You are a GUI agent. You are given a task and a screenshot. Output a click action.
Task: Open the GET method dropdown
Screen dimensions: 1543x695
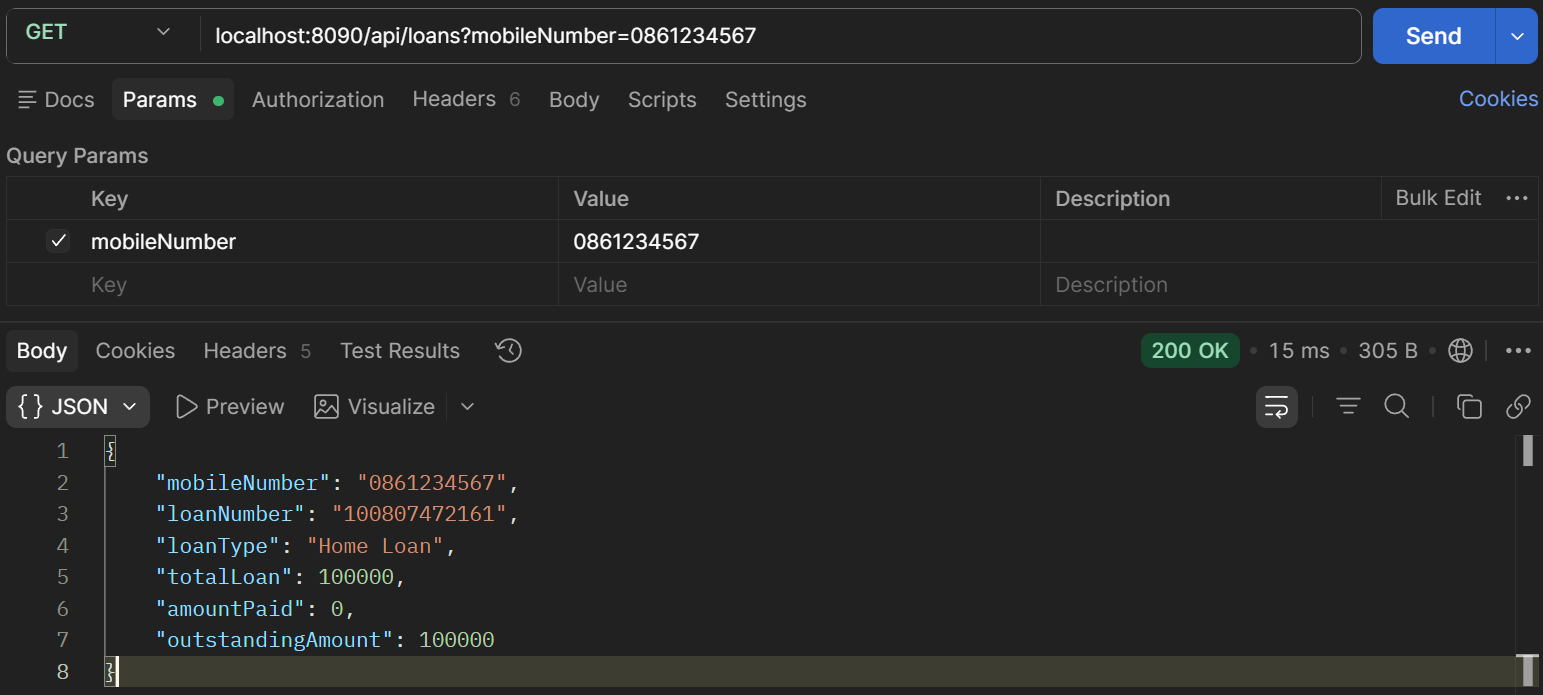pos(98,33)
